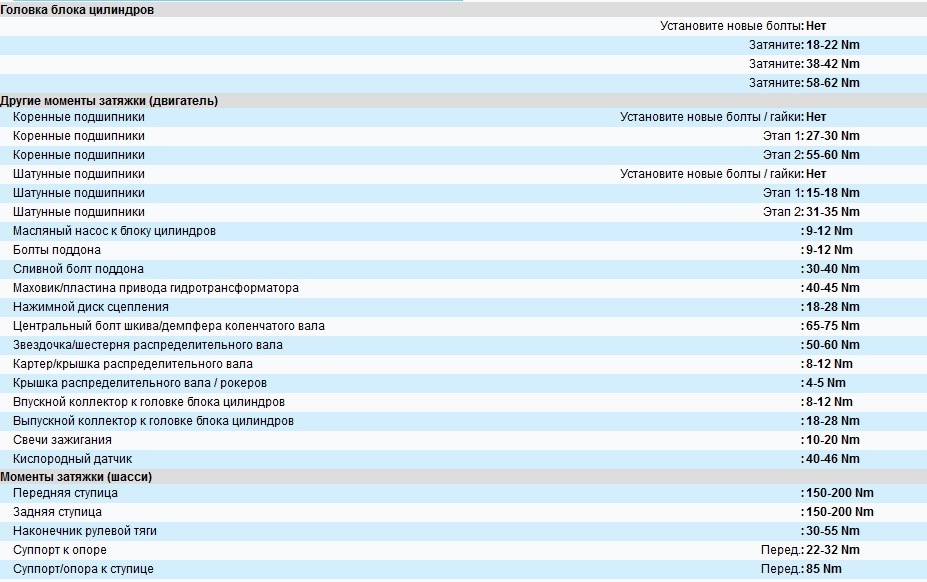The height and width of the screenshot is (582, 927).
Task: Select 'Наконечник рулевой тяги' row
Action: [x=464, y=530]
